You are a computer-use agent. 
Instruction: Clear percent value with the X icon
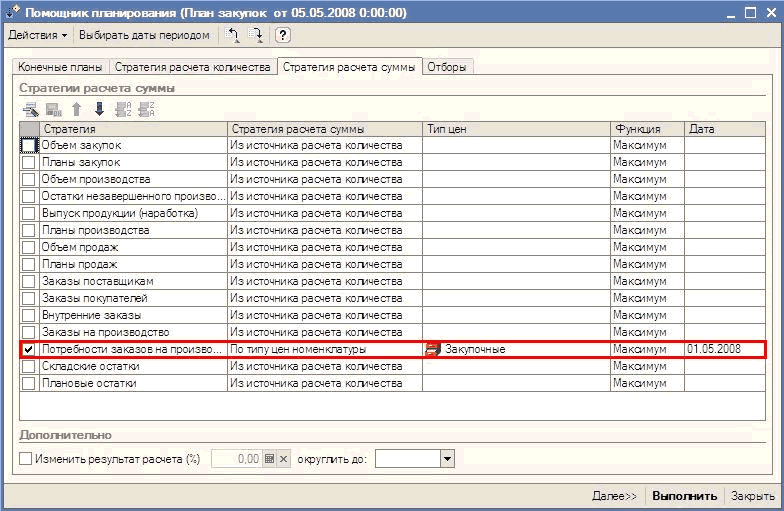pyautogui.click(x=283, y=458)
